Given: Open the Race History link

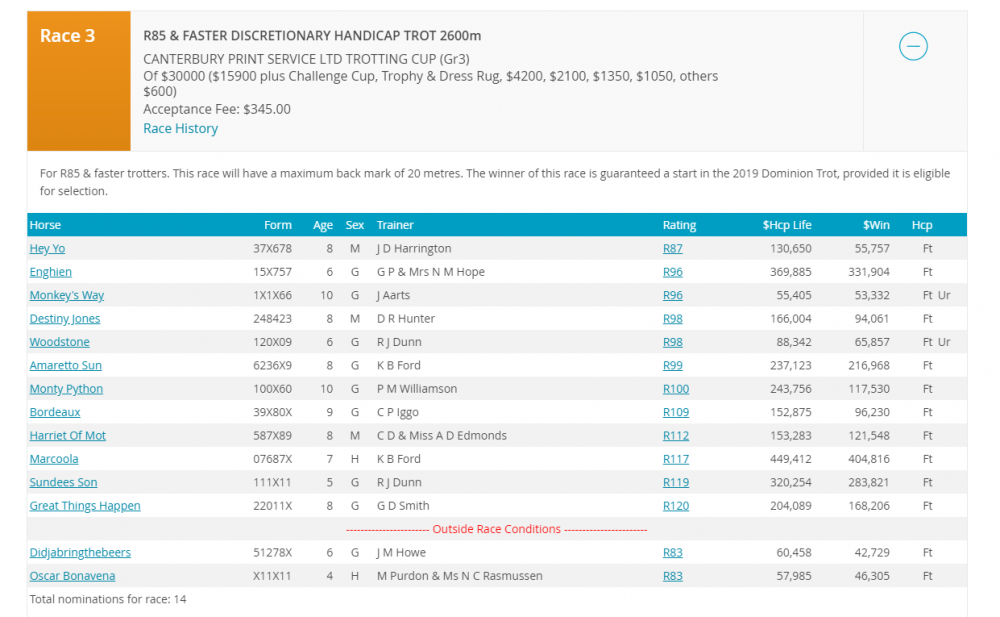Looking at the screenshot, I should (180, 128).
